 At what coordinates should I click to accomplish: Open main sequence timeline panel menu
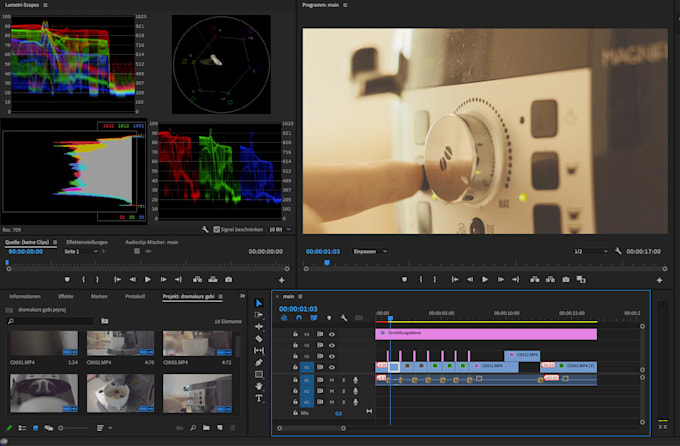point(300,296)
